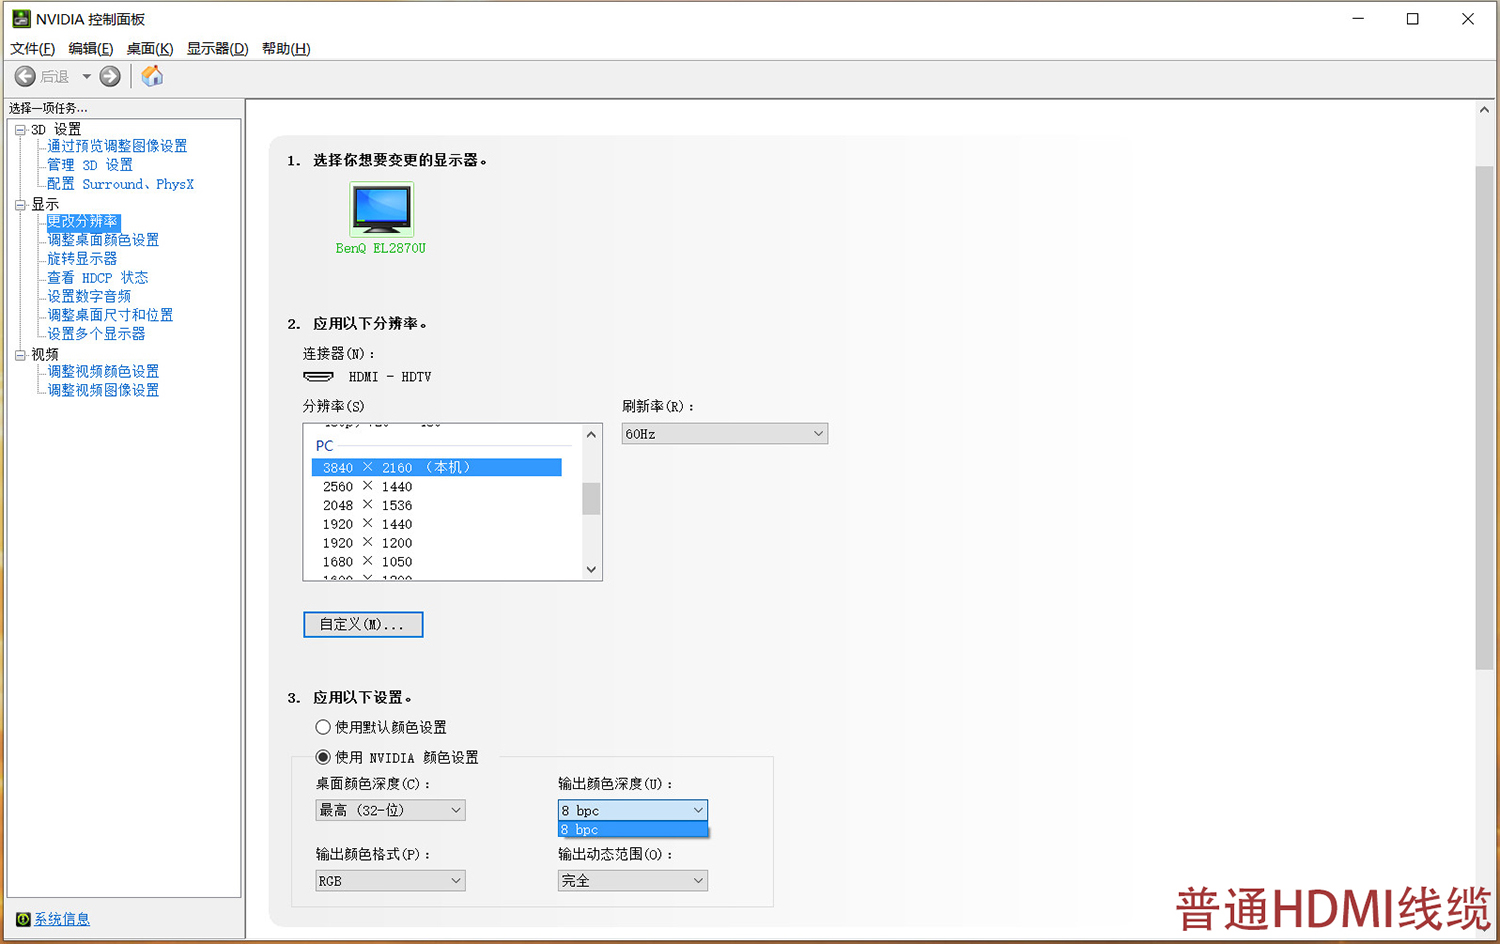Click resolution list scroll down arrow
This screenshot has height=944, width=1500.
[591, 570]
